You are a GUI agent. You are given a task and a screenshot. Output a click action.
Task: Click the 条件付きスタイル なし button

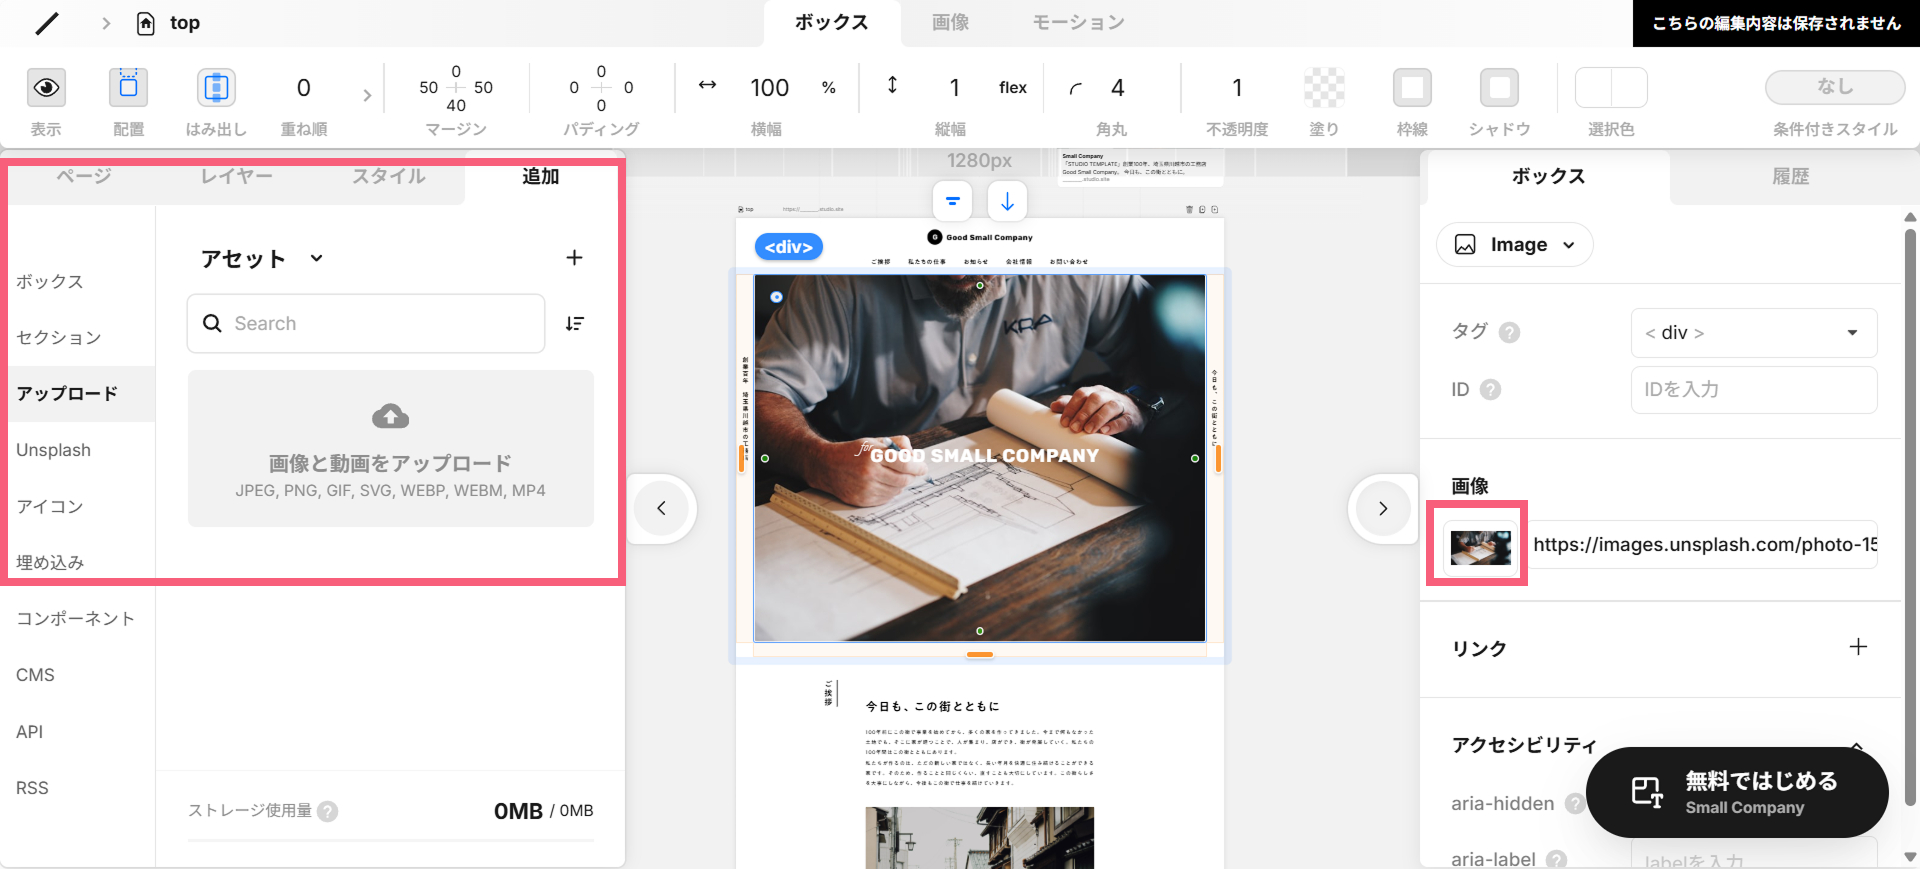[1835, 87]
